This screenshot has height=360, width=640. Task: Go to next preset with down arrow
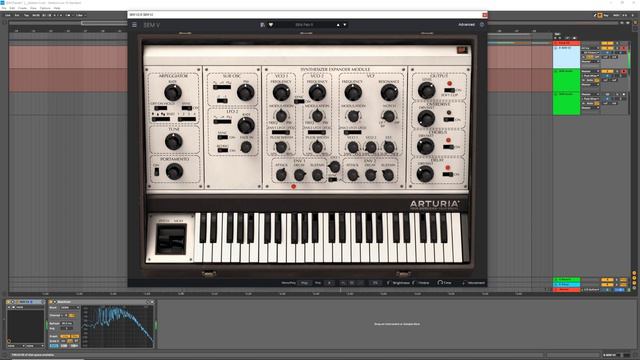345,25
